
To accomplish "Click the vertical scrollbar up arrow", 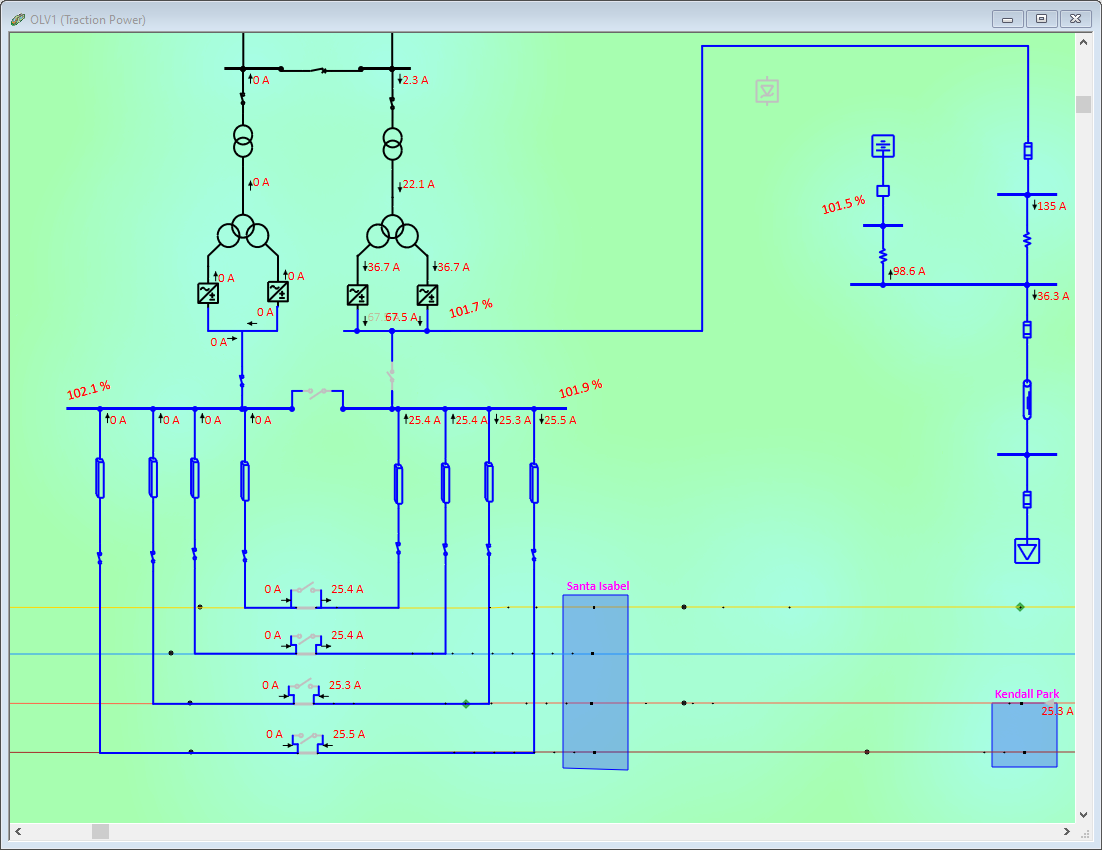I will (1083, 41).
